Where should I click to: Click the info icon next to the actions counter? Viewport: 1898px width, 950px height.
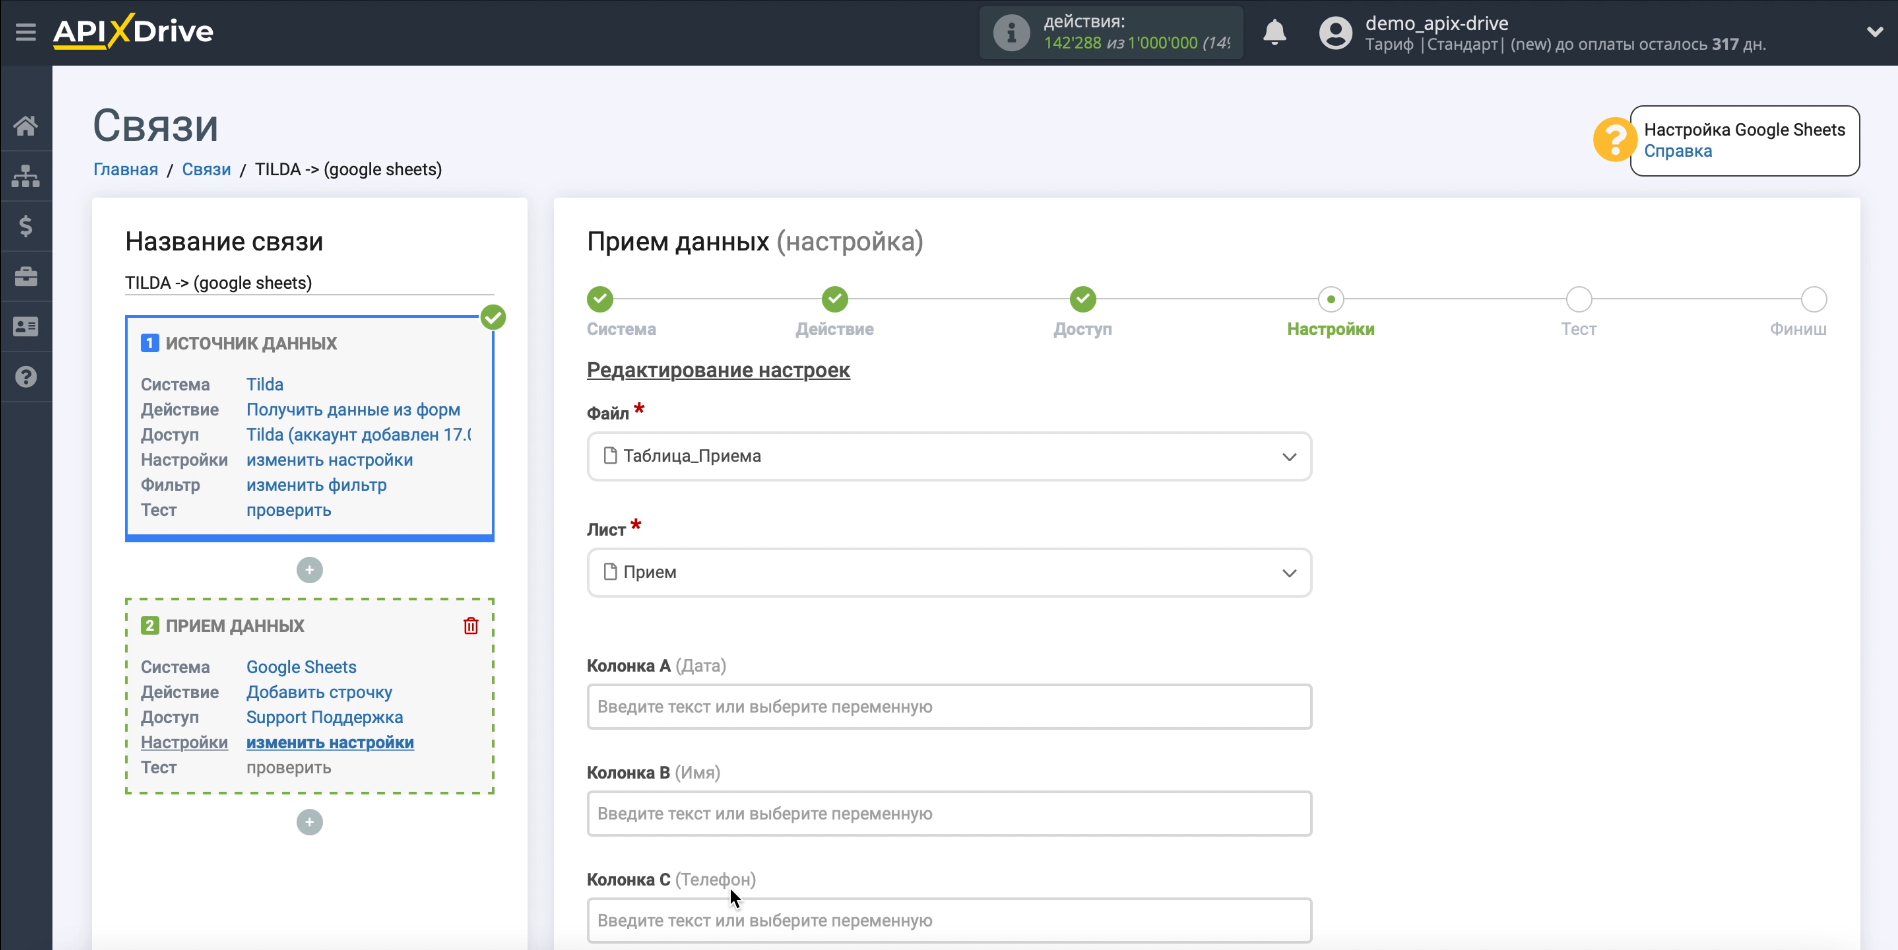point(1011,33)
